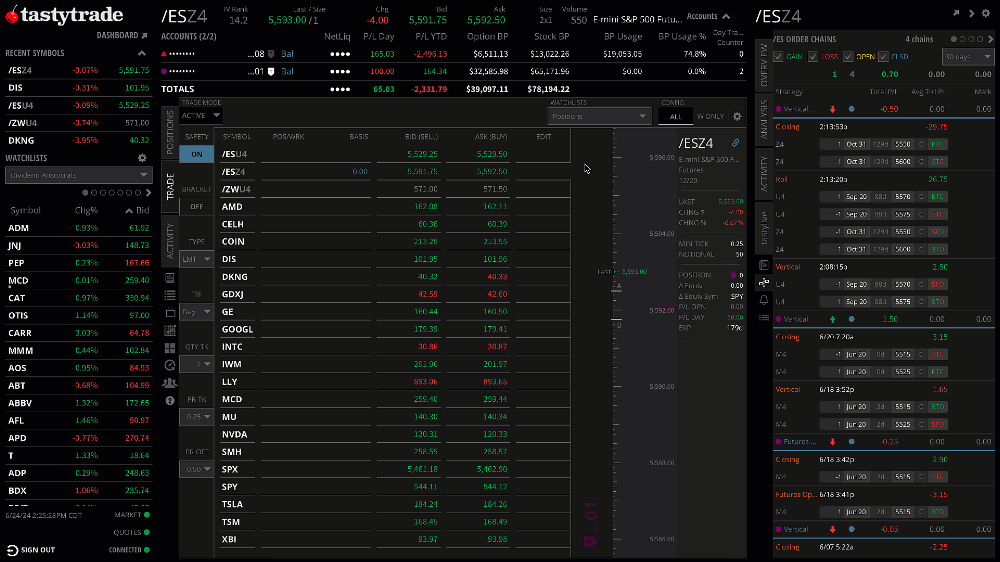The image size is (1000, 562).
Task: Turn off the Safety ON toggle
Action: (x=196, y=154)
